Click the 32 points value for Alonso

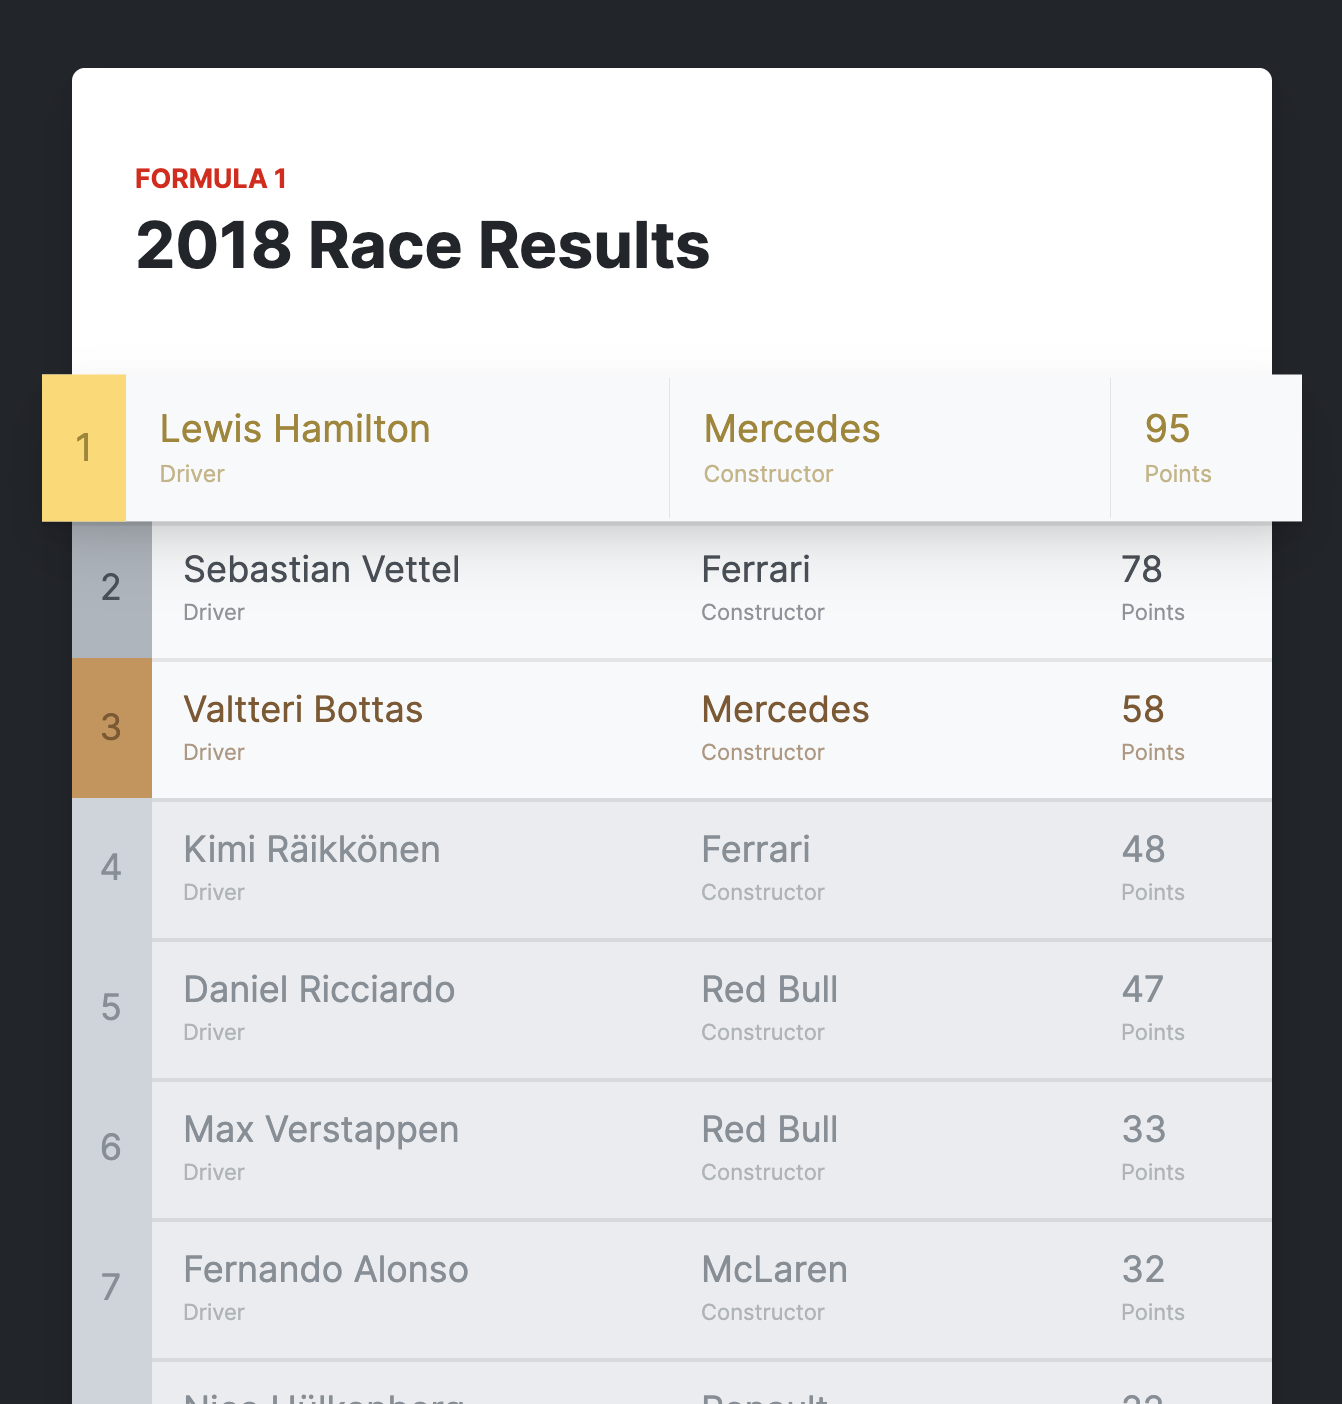tap(1143, 1269)
